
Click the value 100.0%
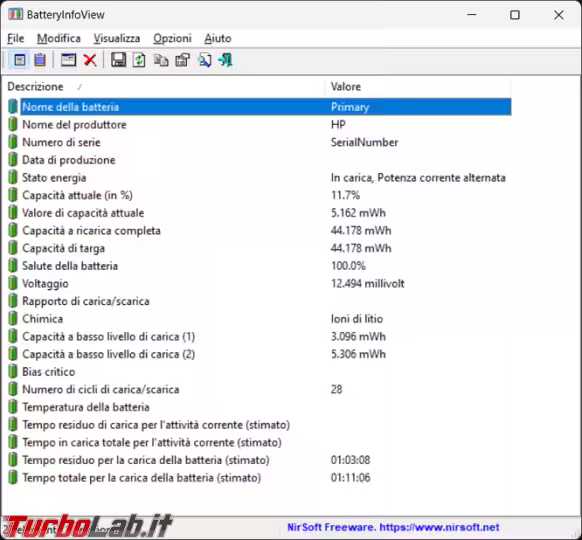tap(348, 266)
